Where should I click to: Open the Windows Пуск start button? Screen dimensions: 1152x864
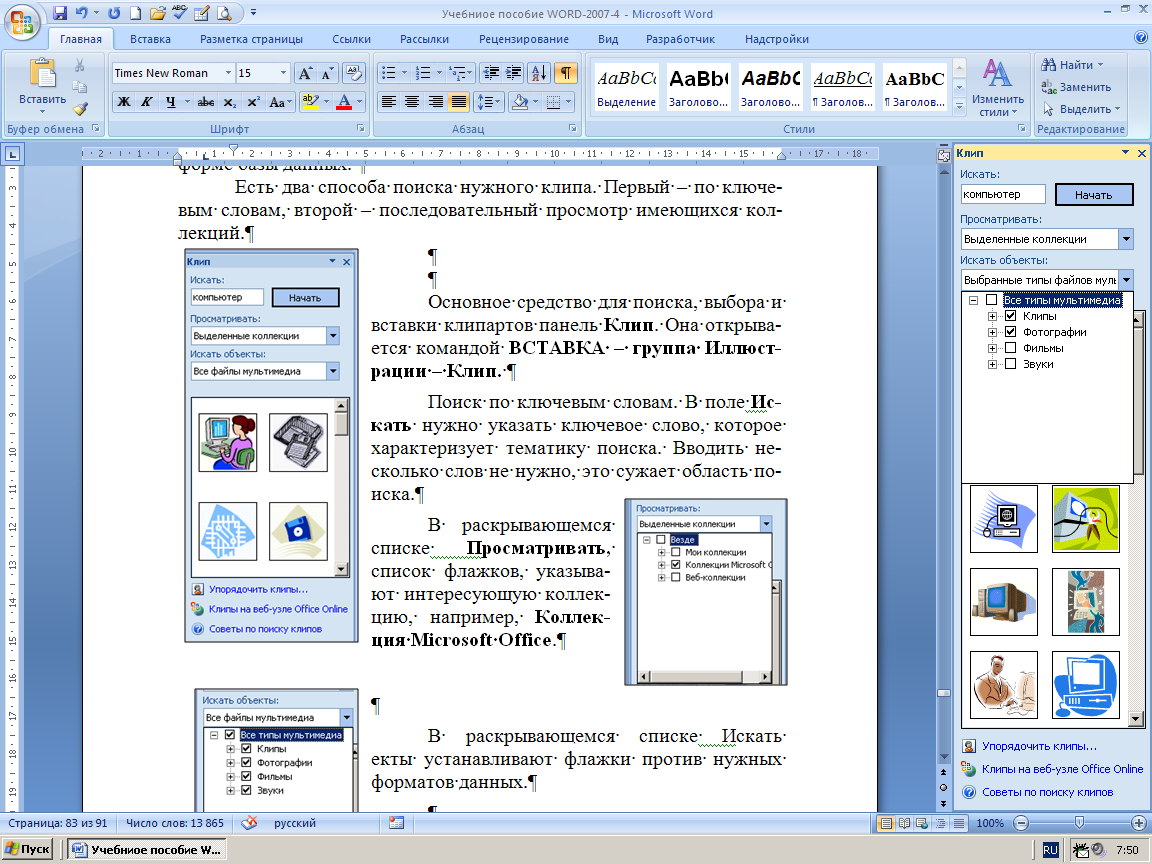(x=28, y=849)
